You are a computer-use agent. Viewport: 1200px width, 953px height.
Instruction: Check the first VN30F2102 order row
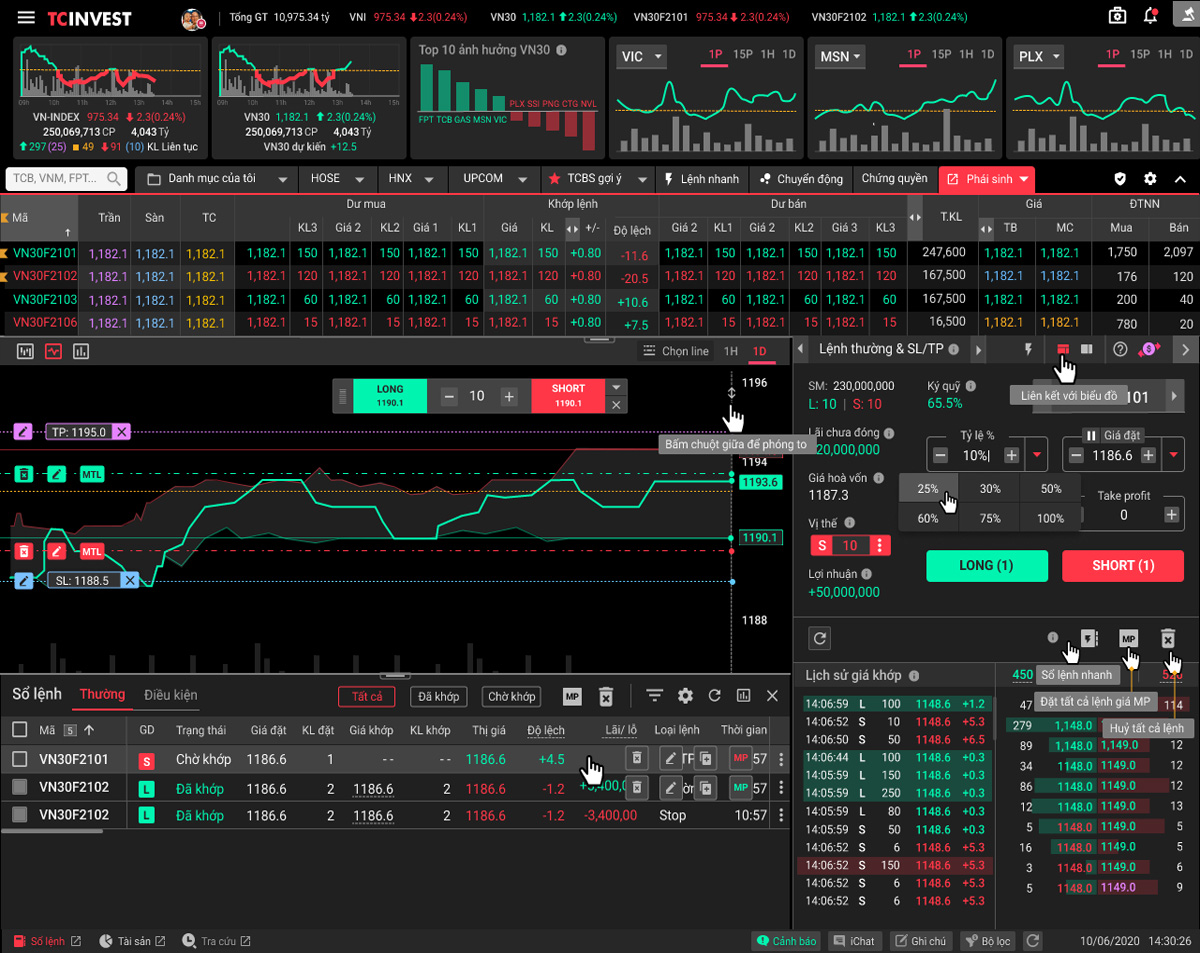tap(19, 787)
